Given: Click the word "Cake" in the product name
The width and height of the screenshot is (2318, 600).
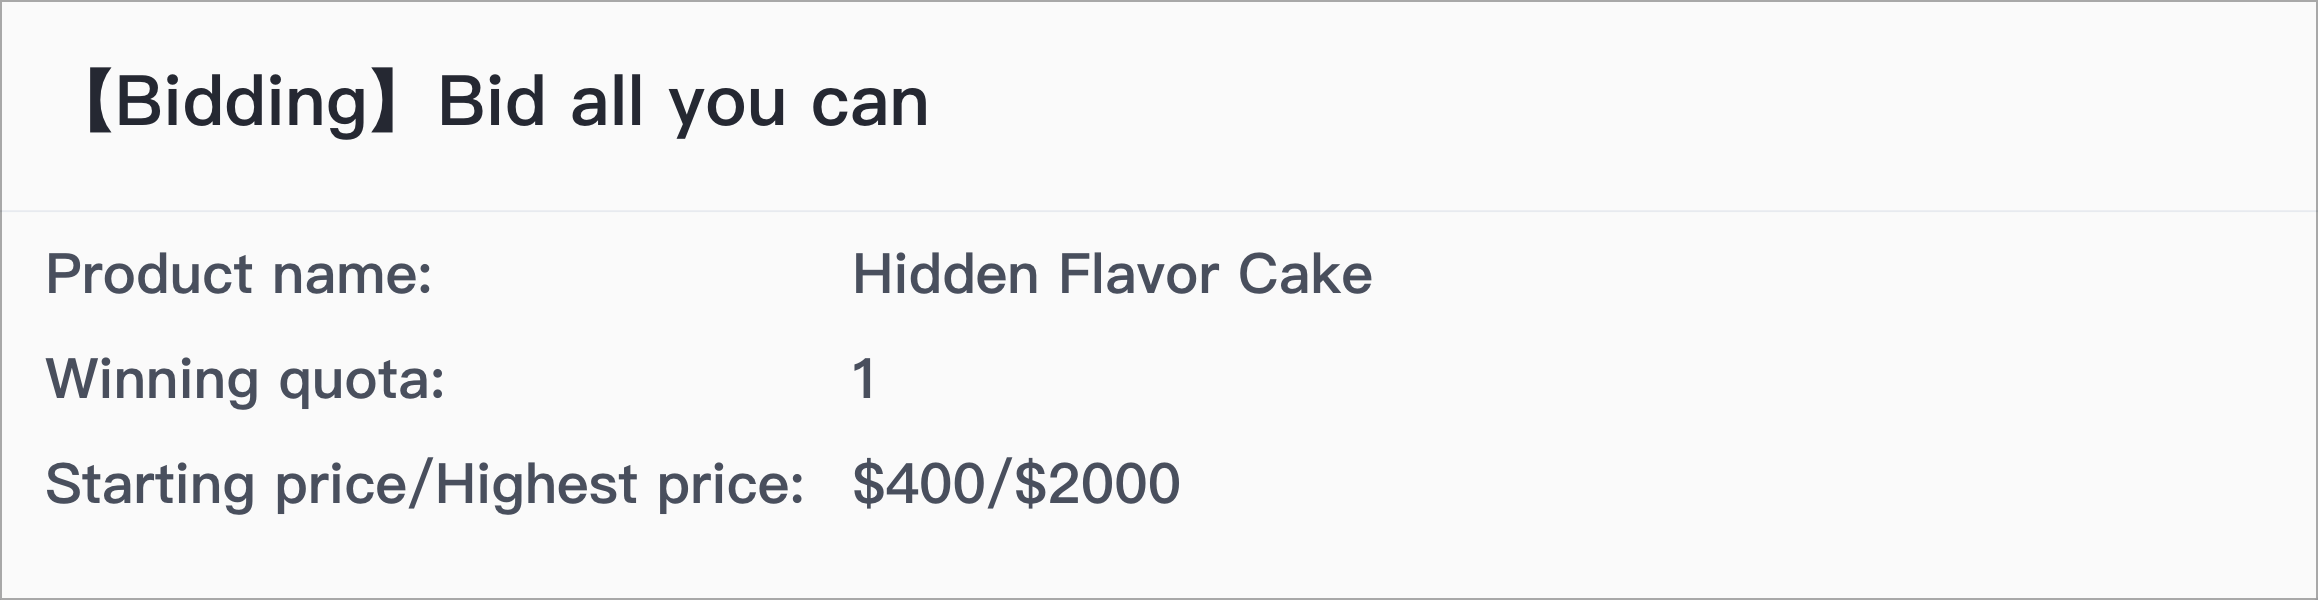Looking at the screenshot, I should (1305, 273).
